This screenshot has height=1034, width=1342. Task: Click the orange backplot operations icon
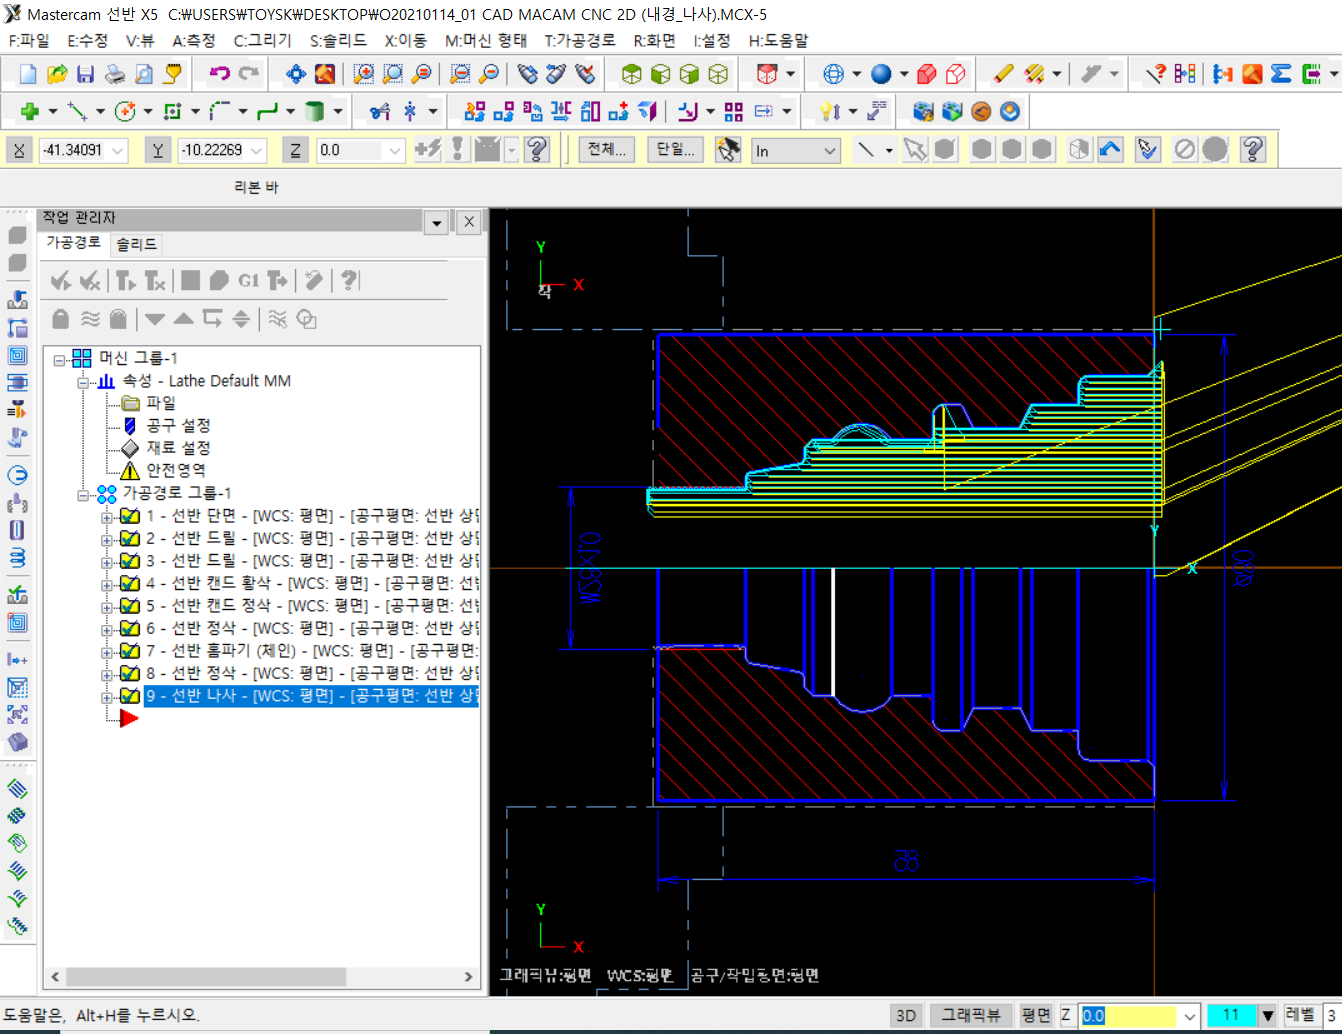point(982,111)
